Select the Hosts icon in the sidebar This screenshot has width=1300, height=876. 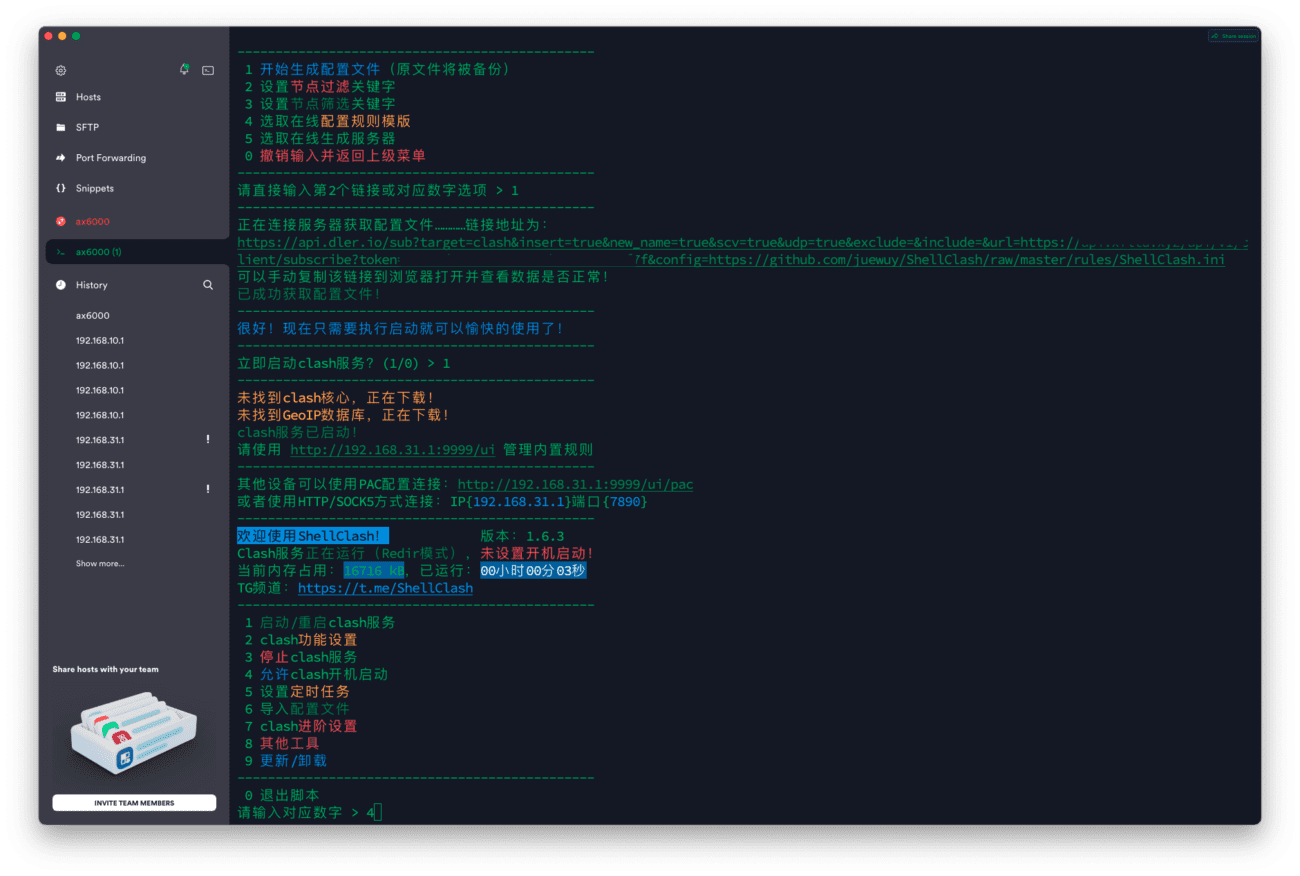[x=60, y=96]
